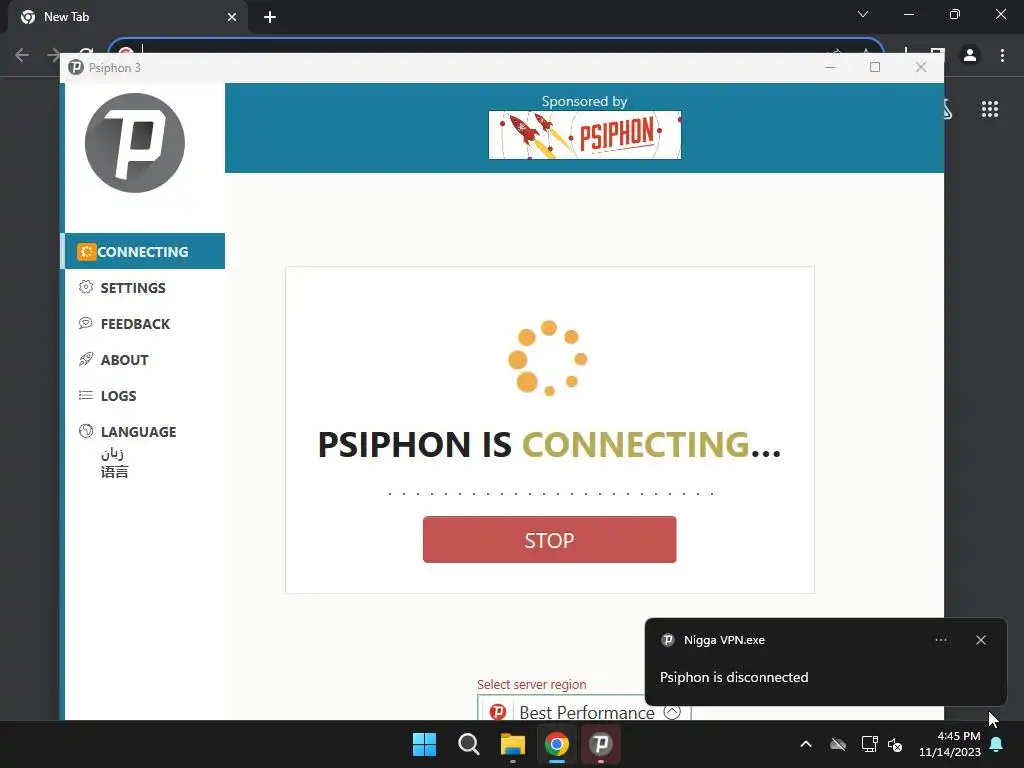The width and height of the screenshot is (1024, 768).
Task: Click the OneDrive cloud tray icon
Action: (838, 744)
